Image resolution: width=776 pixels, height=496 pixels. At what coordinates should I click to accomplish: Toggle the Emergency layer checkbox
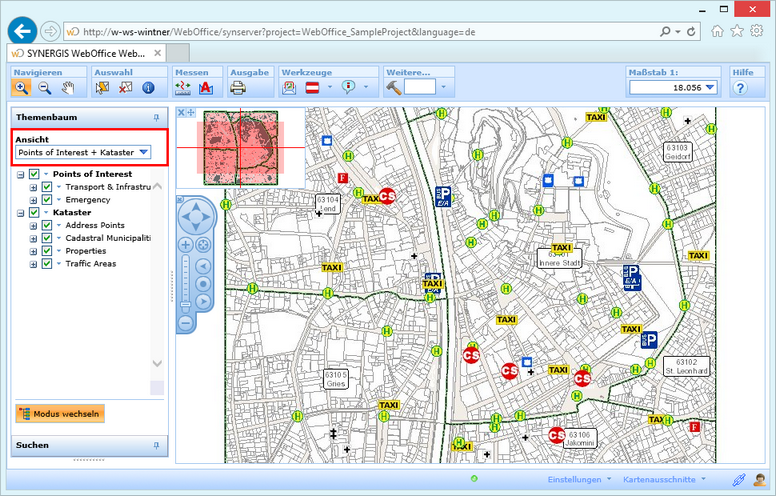click(x=46, y=200)
